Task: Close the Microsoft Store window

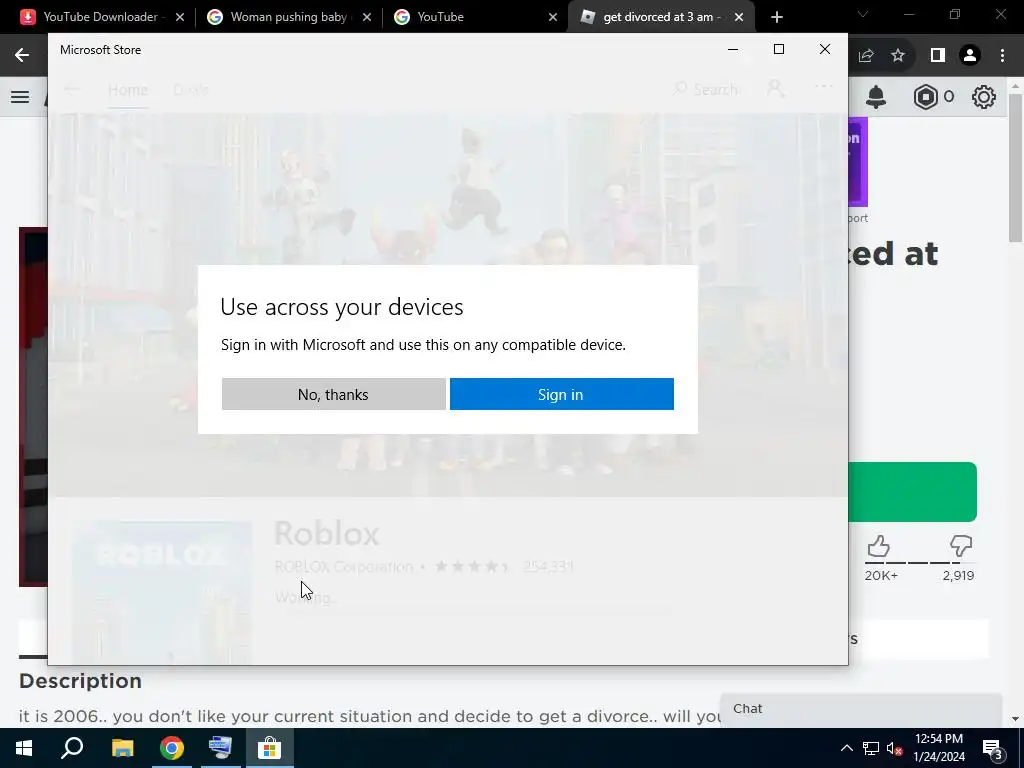Action: (825, 50)
